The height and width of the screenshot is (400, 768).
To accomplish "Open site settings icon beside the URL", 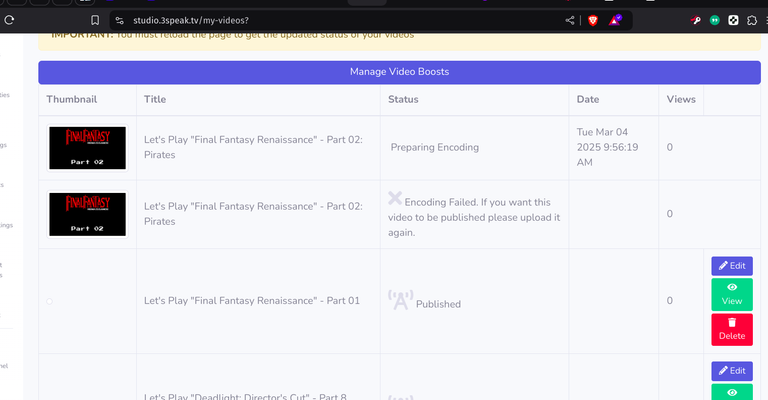I will (120, 21).
